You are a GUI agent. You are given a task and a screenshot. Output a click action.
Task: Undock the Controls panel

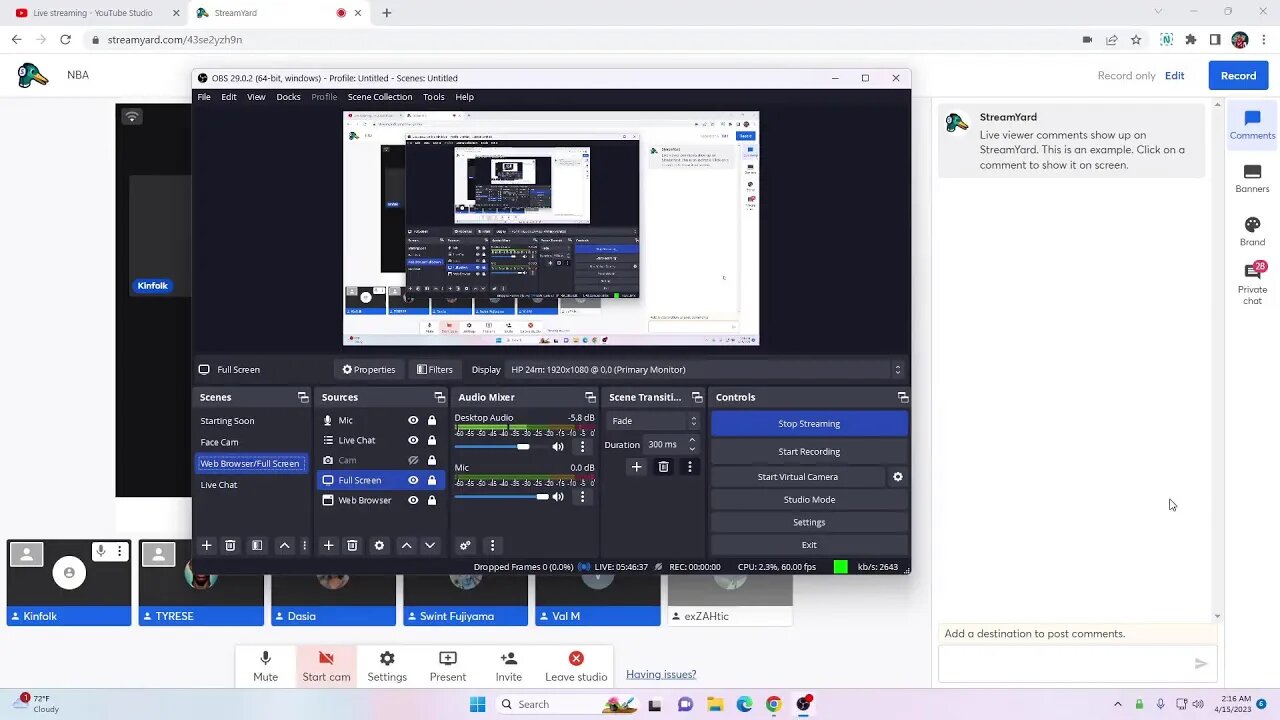[x=902, y=397]
